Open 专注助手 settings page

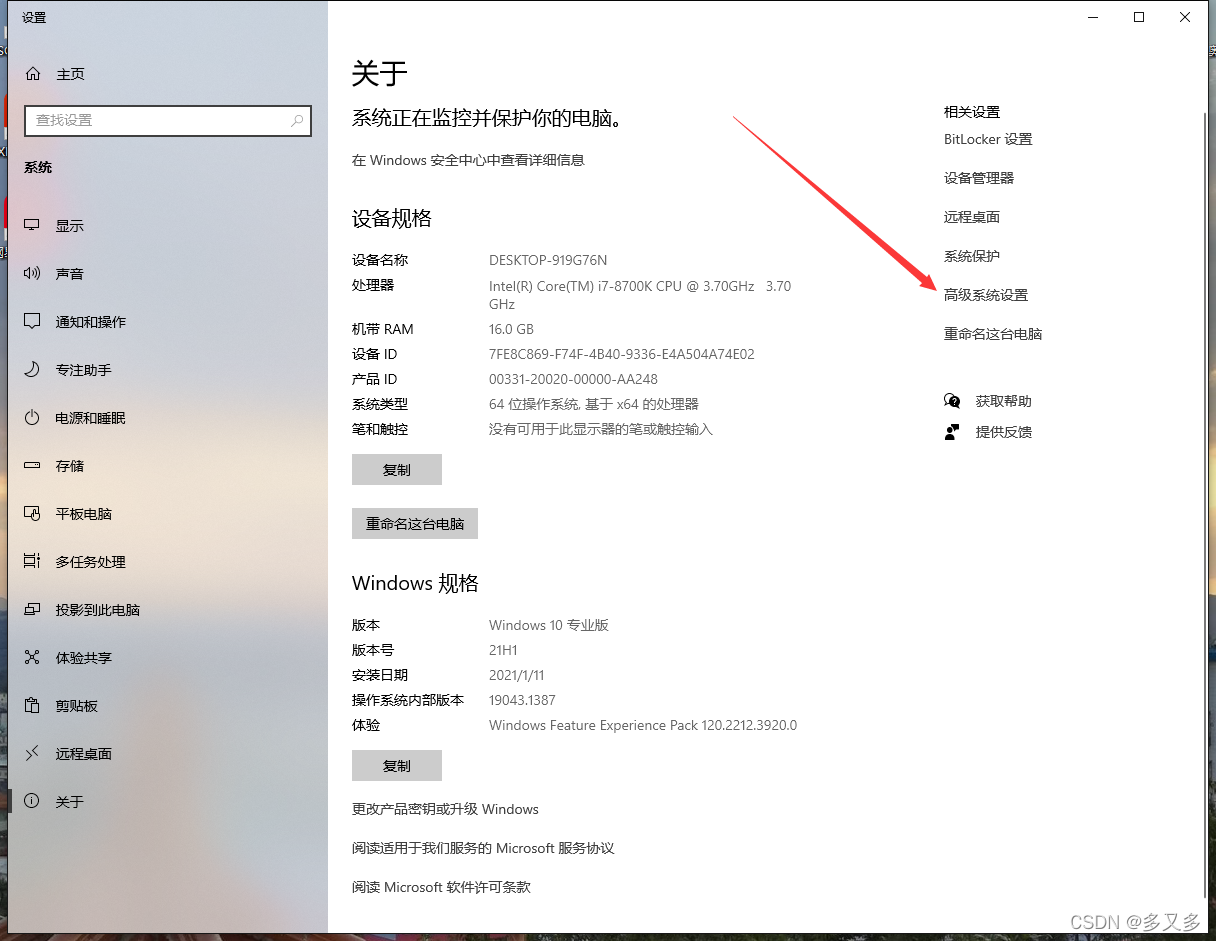(x=84, y=370)
